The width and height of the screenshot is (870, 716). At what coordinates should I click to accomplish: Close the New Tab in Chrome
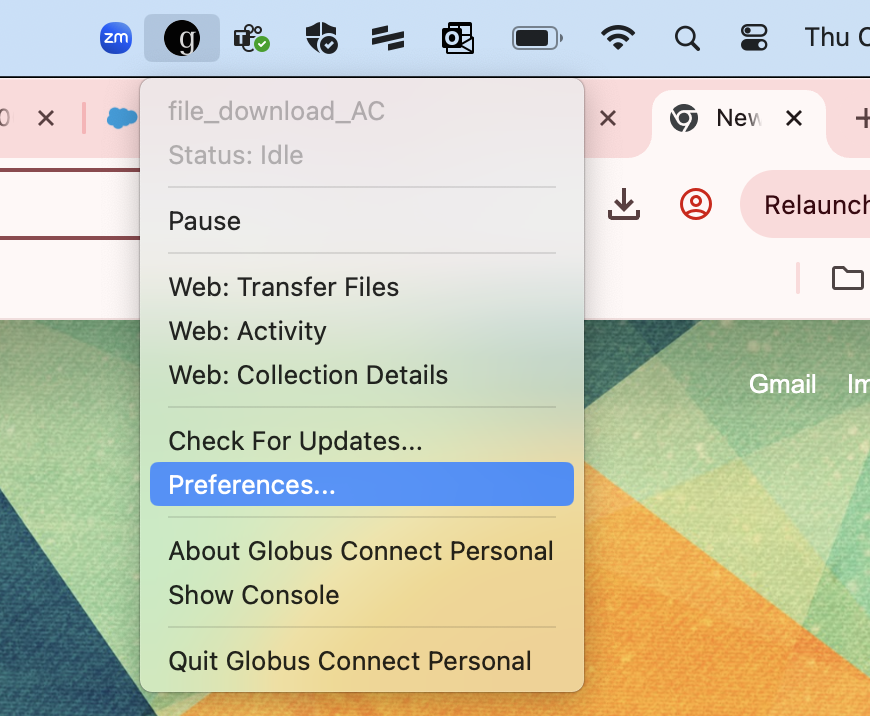pyautogui.click(x=794, y=118)
